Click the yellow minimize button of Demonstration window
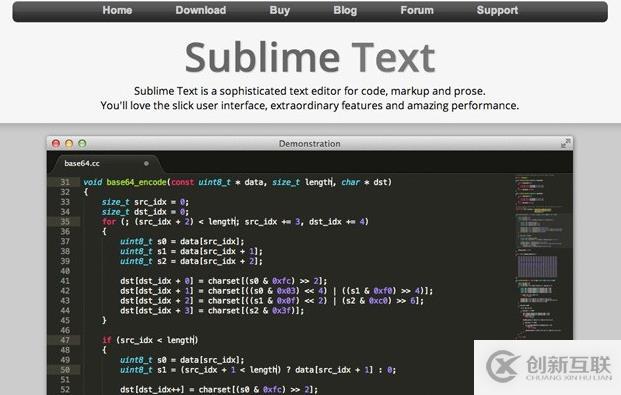621x395 pixels. click(x=69, y=143)
